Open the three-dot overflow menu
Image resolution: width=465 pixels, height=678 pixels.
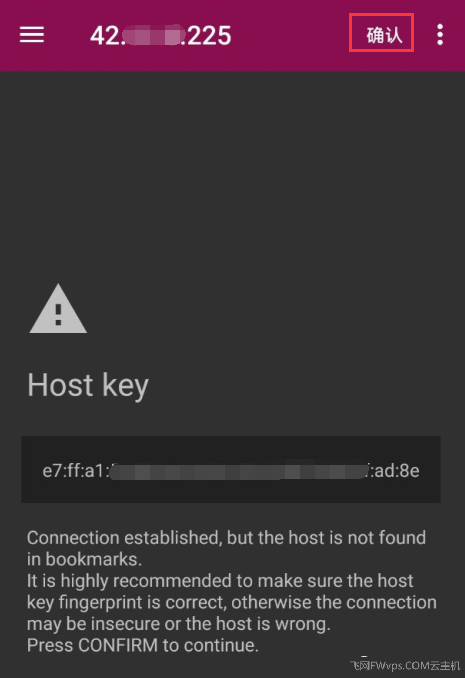click(x=440, y=35)
